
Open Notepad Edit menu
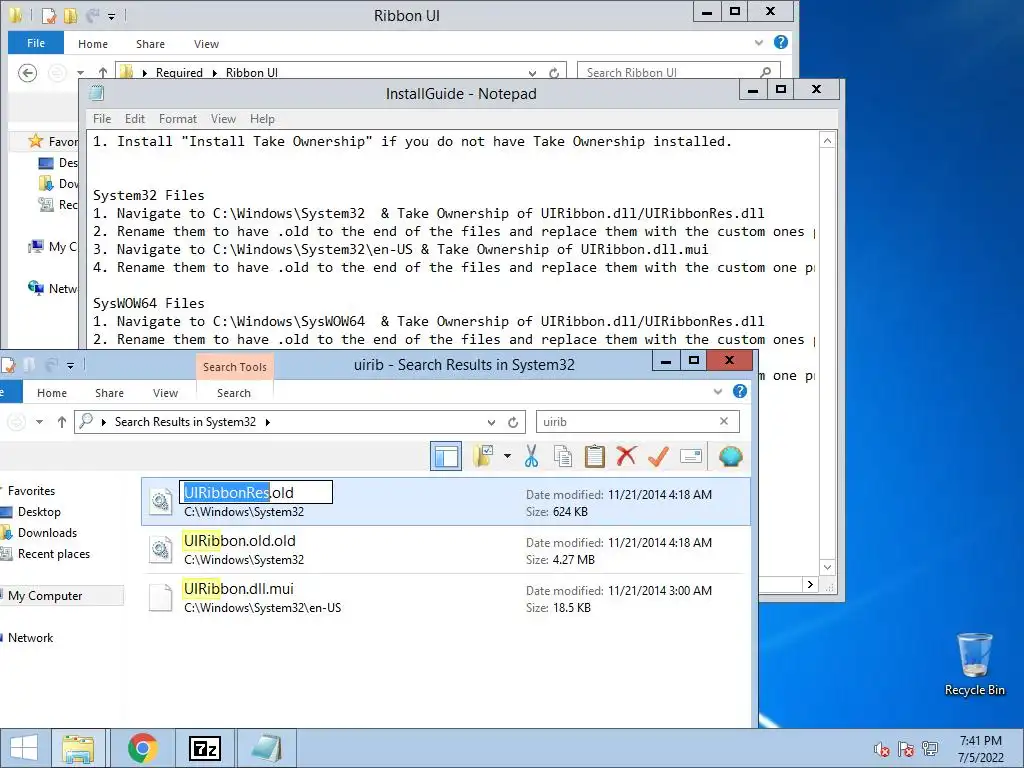click(135, 119)
